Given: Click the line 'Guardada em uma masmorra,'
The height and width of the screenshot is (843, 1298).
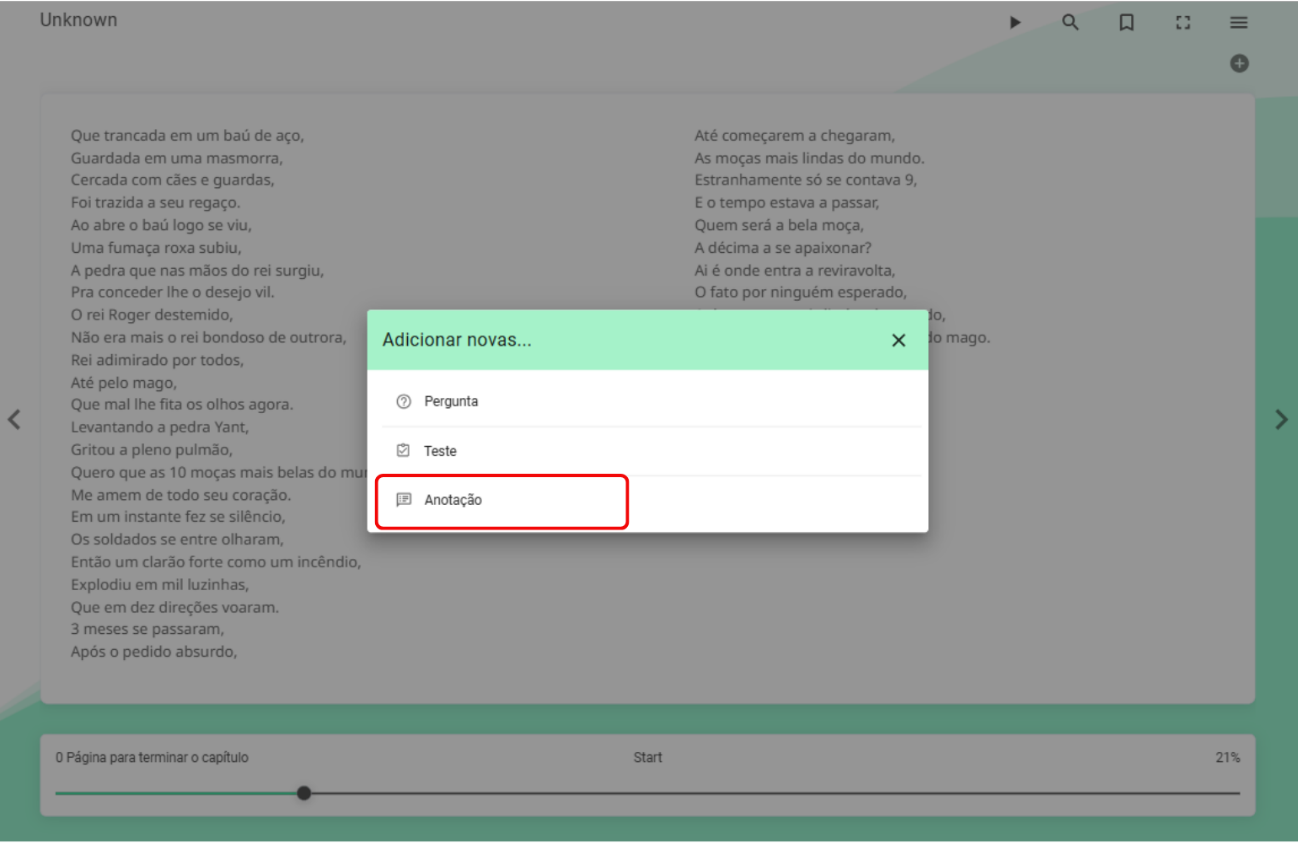Looking at the screenshot, I should point(177,158).
